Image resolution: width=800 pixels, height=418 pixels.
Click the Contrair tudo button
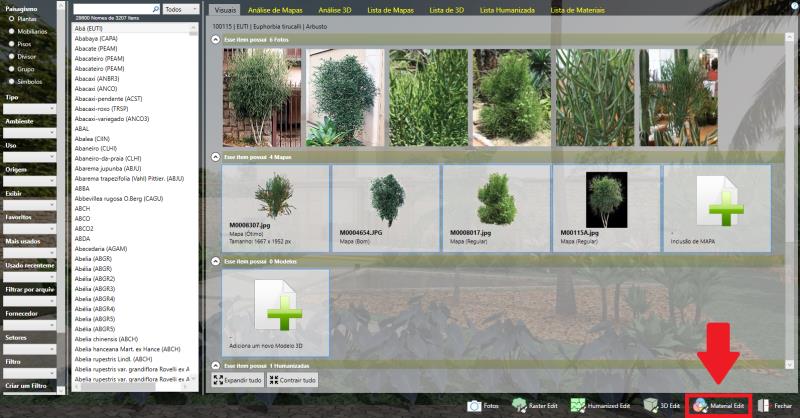pyautogui.click(x=293, y=380)
